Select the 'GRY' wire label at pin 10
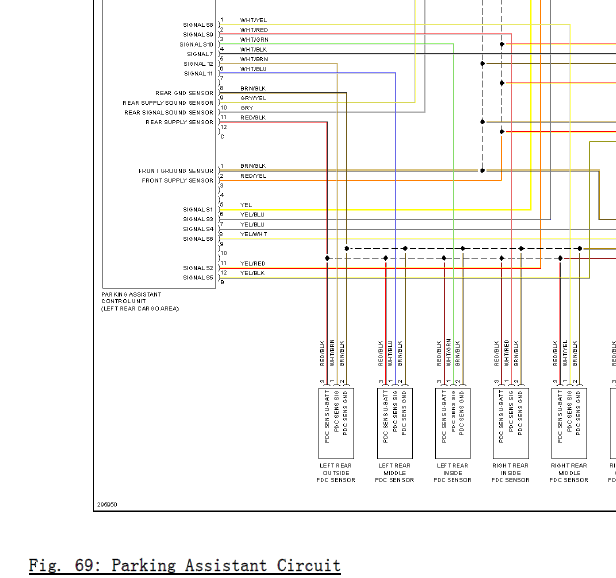 point(247,108)
